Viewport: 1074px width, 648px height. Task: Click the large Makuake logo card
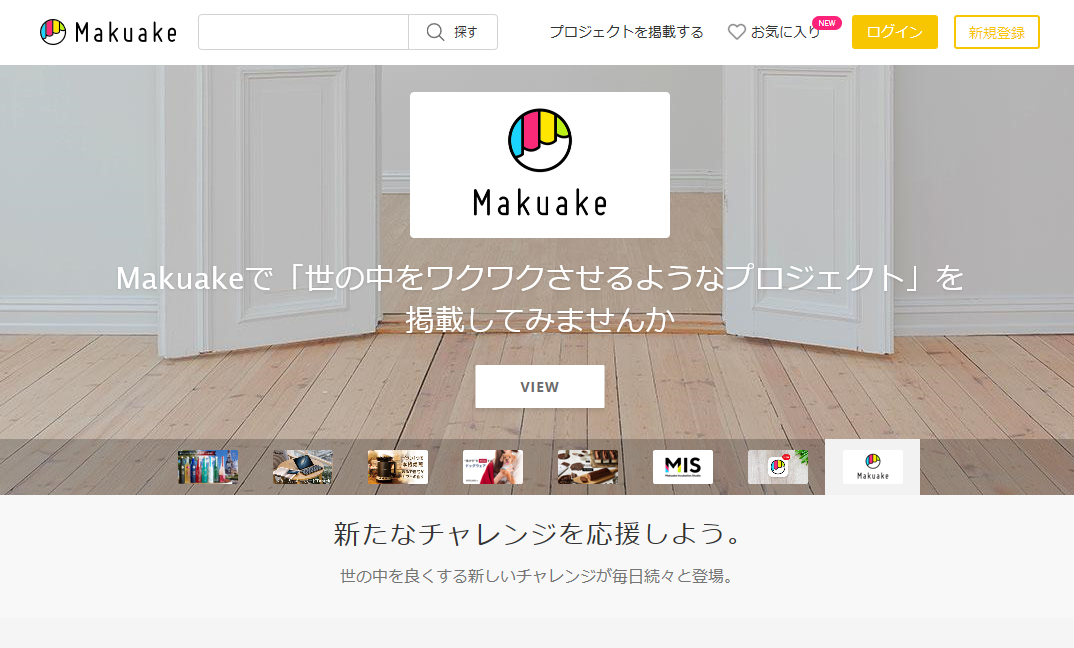pyautogui.click(x=540, y=165)
